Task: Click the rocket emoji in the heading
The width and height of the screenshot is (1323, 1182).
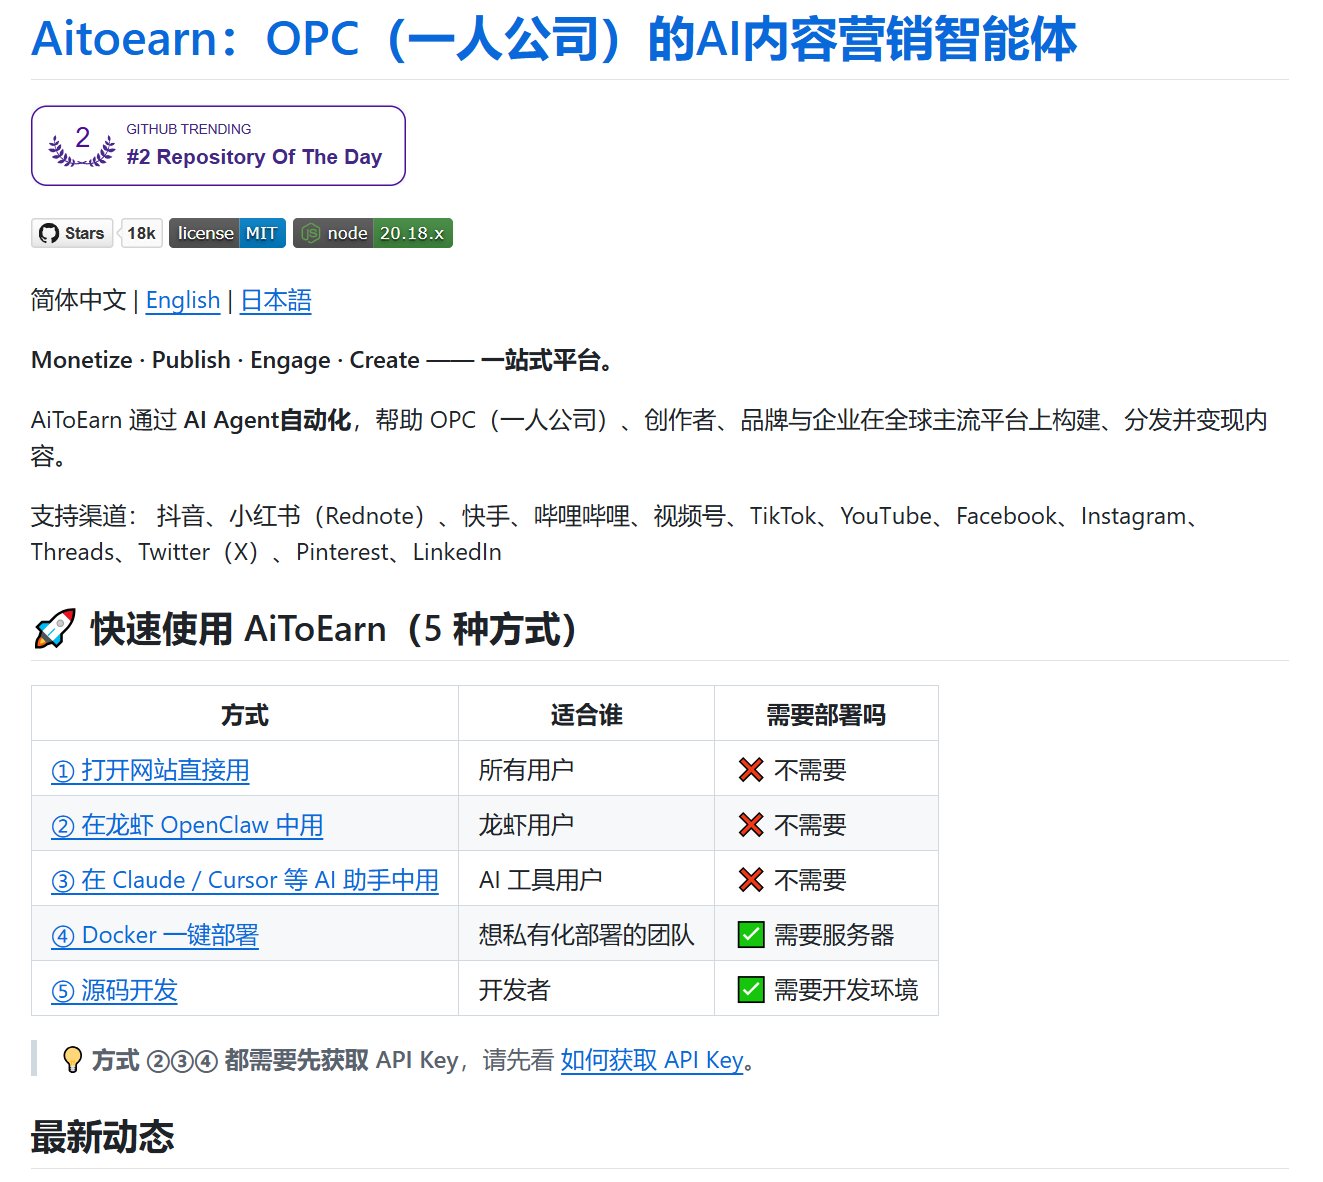Action: click(x=54, y=630)
